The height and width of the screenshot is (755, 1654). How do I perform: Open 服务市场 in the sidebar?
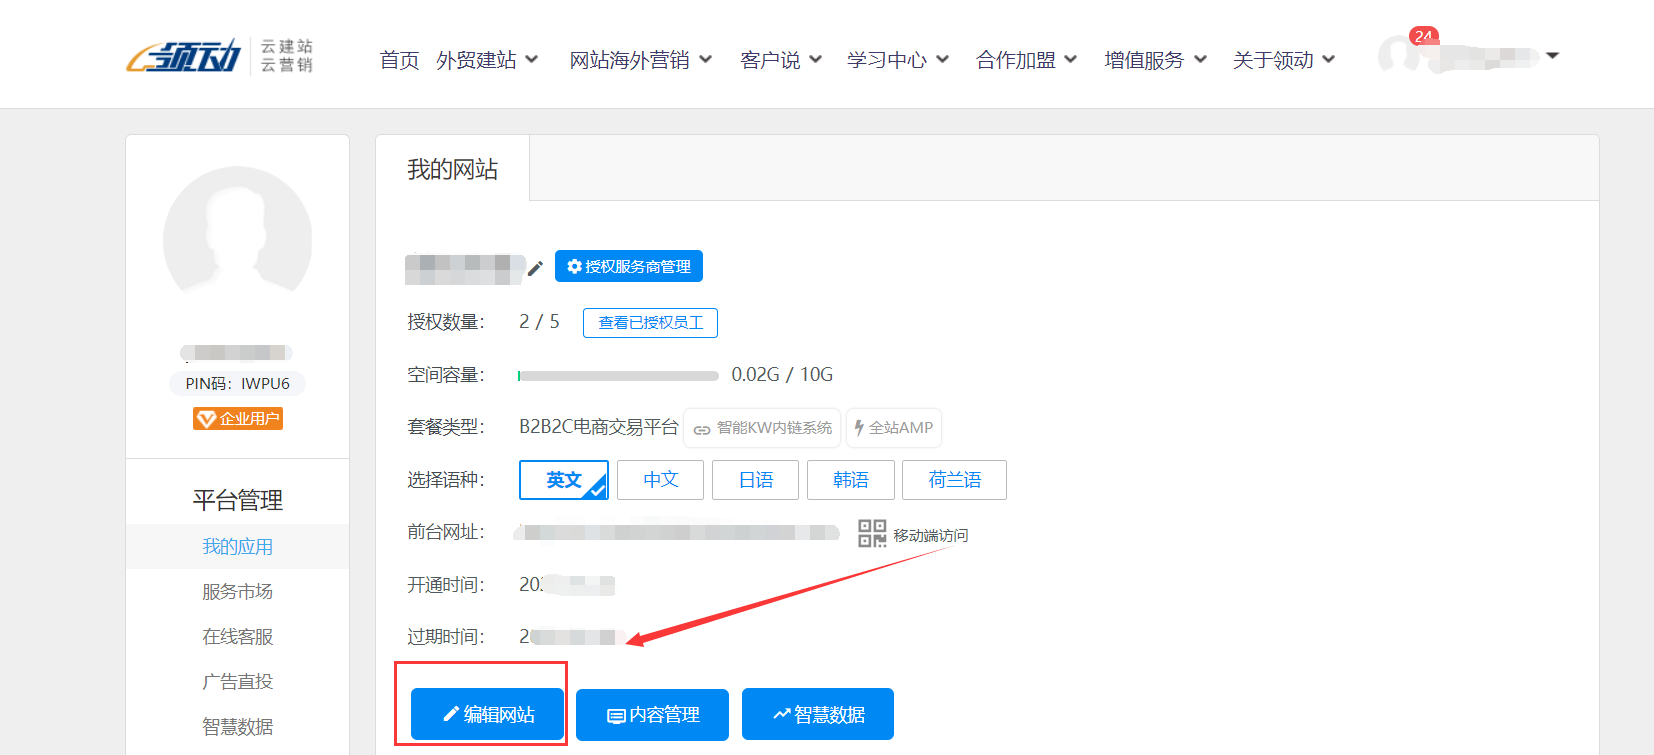[x=237, y=592]
